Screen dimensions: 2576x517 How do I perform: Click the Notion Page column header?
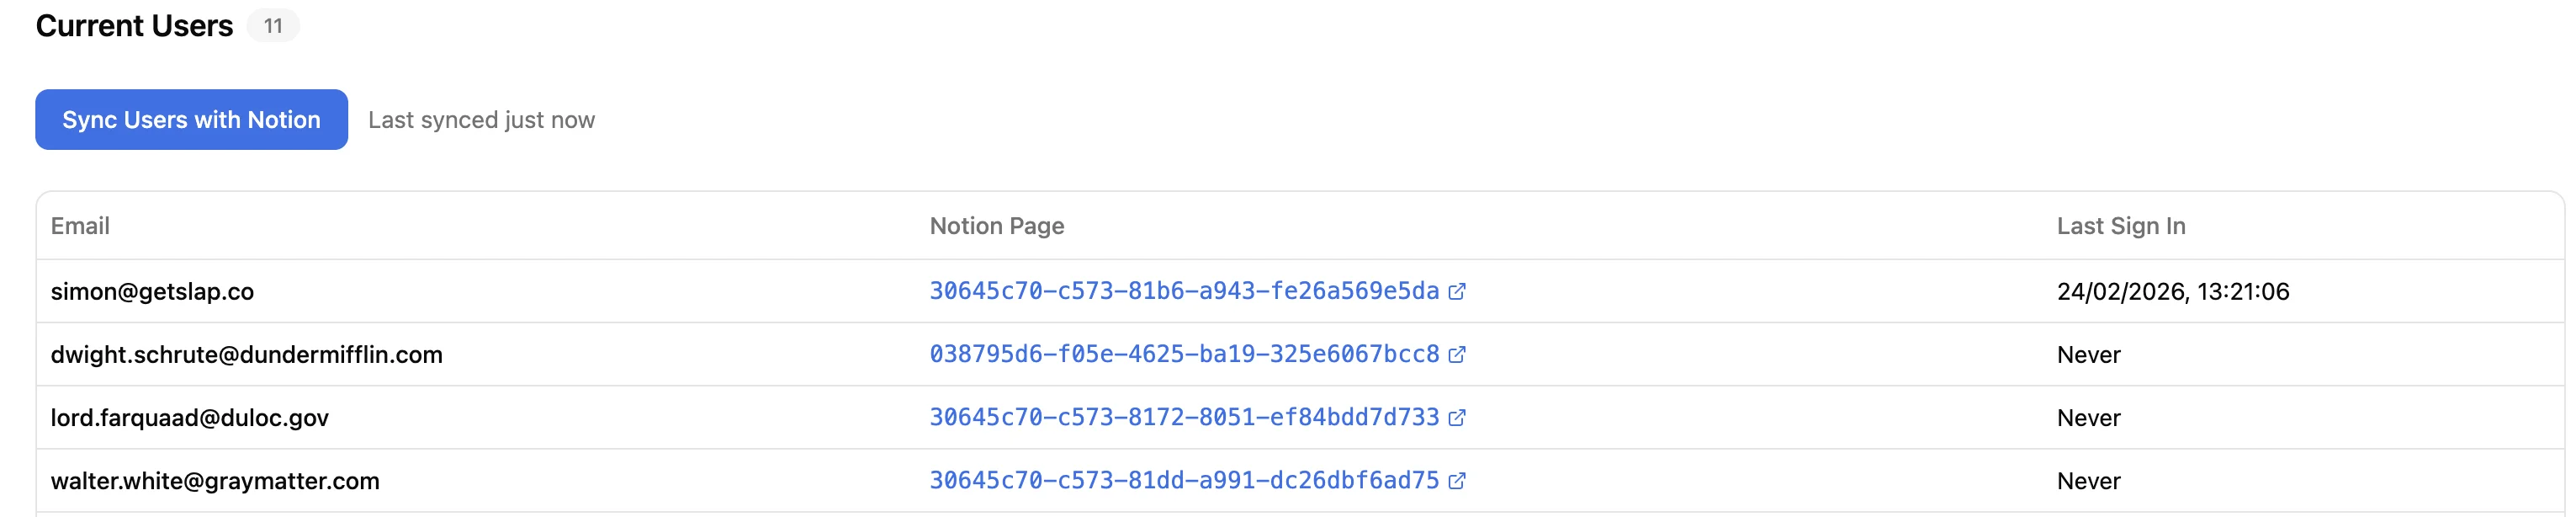coord(996,226)
